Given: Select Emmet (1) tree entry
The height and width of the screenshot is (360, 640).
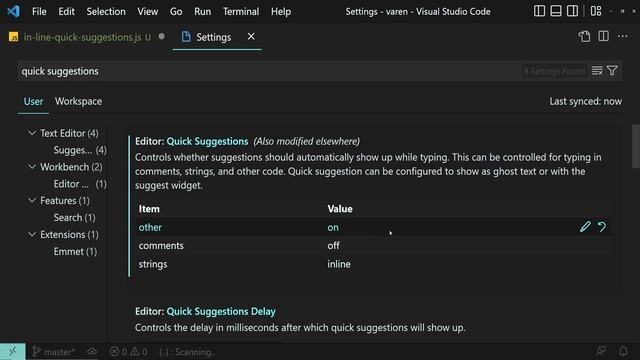Looking at the screenshot, I should coord(75,251).
